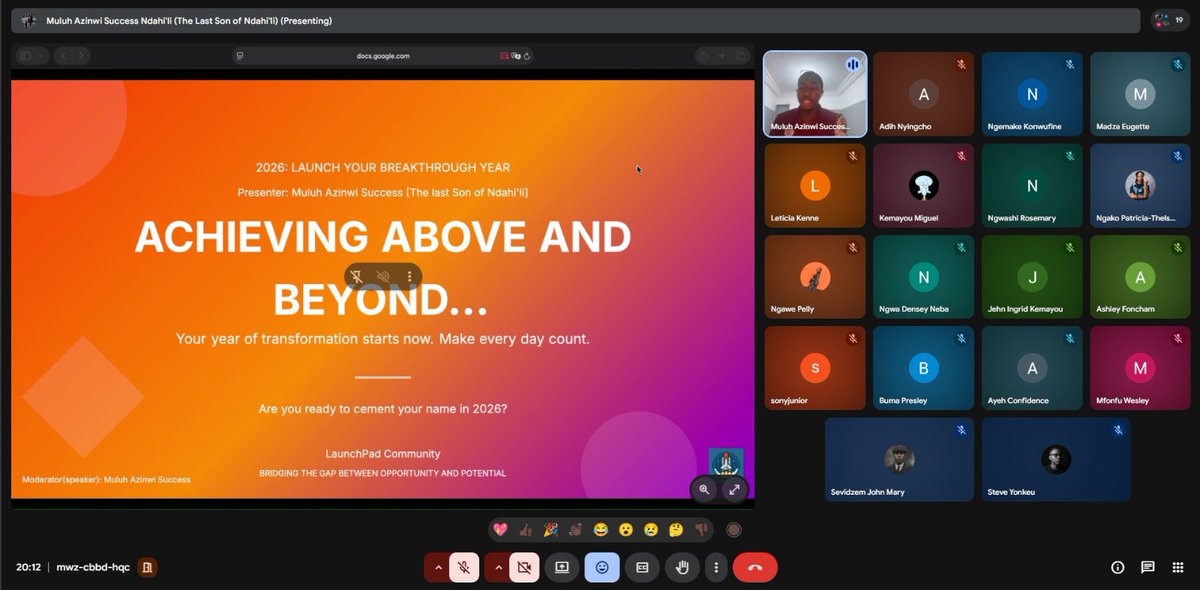Select Ayeh Confidence participant tile
This screenshot has width=1200, height=590.
click(x=1033, y=368)
